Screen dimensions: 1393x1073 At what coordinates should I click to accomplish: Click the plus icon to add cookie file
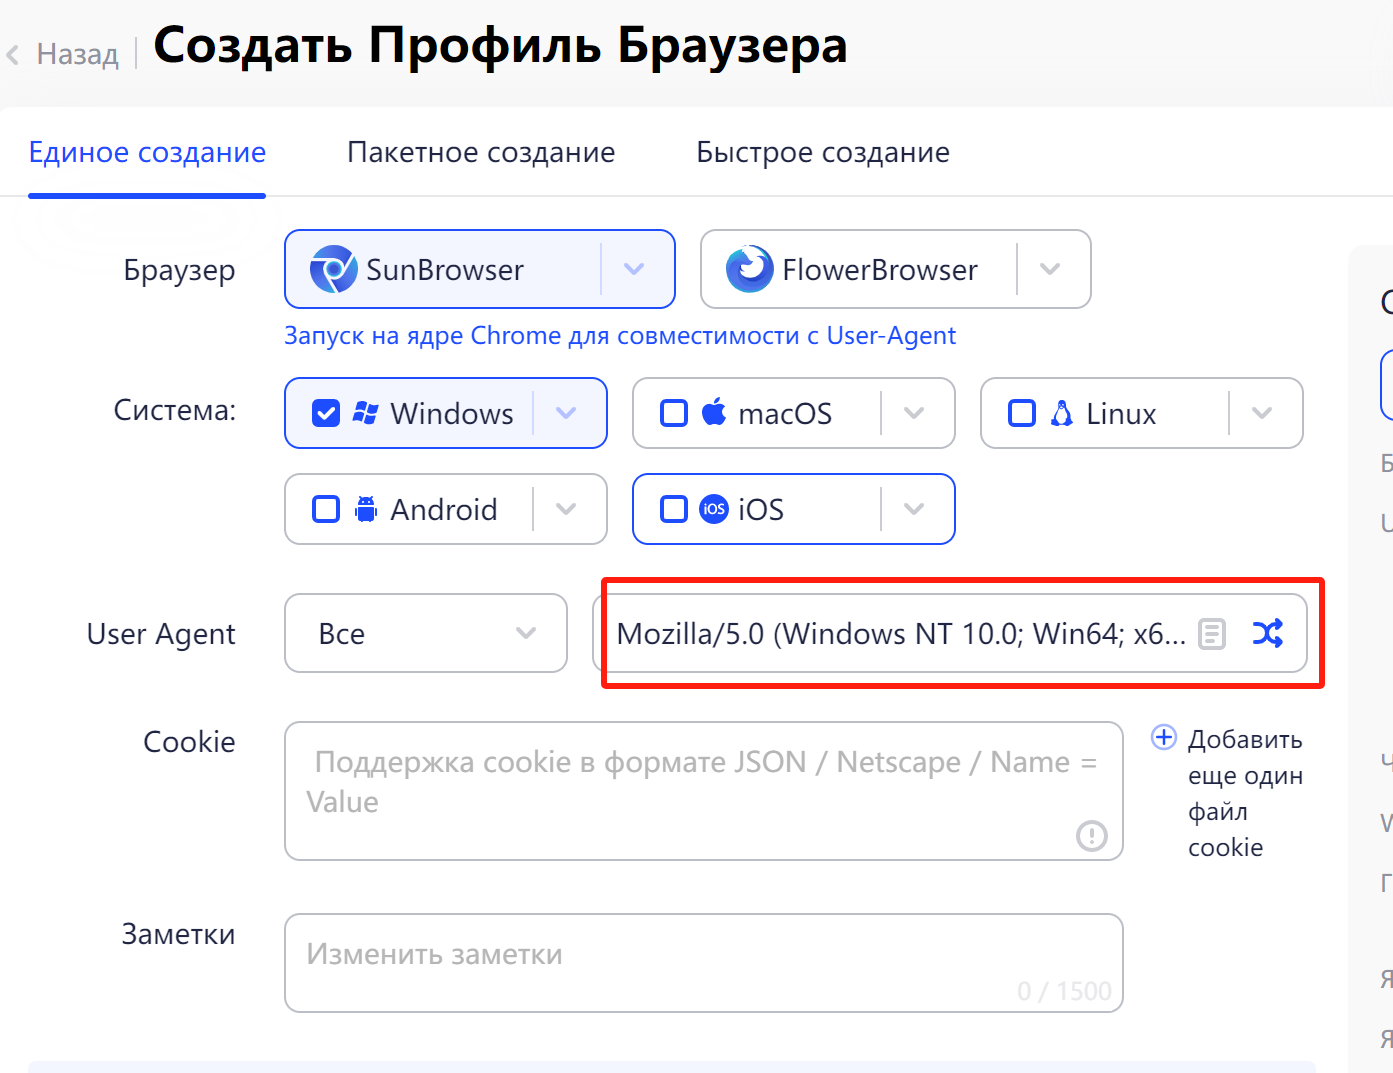(x=1164, y=737)
